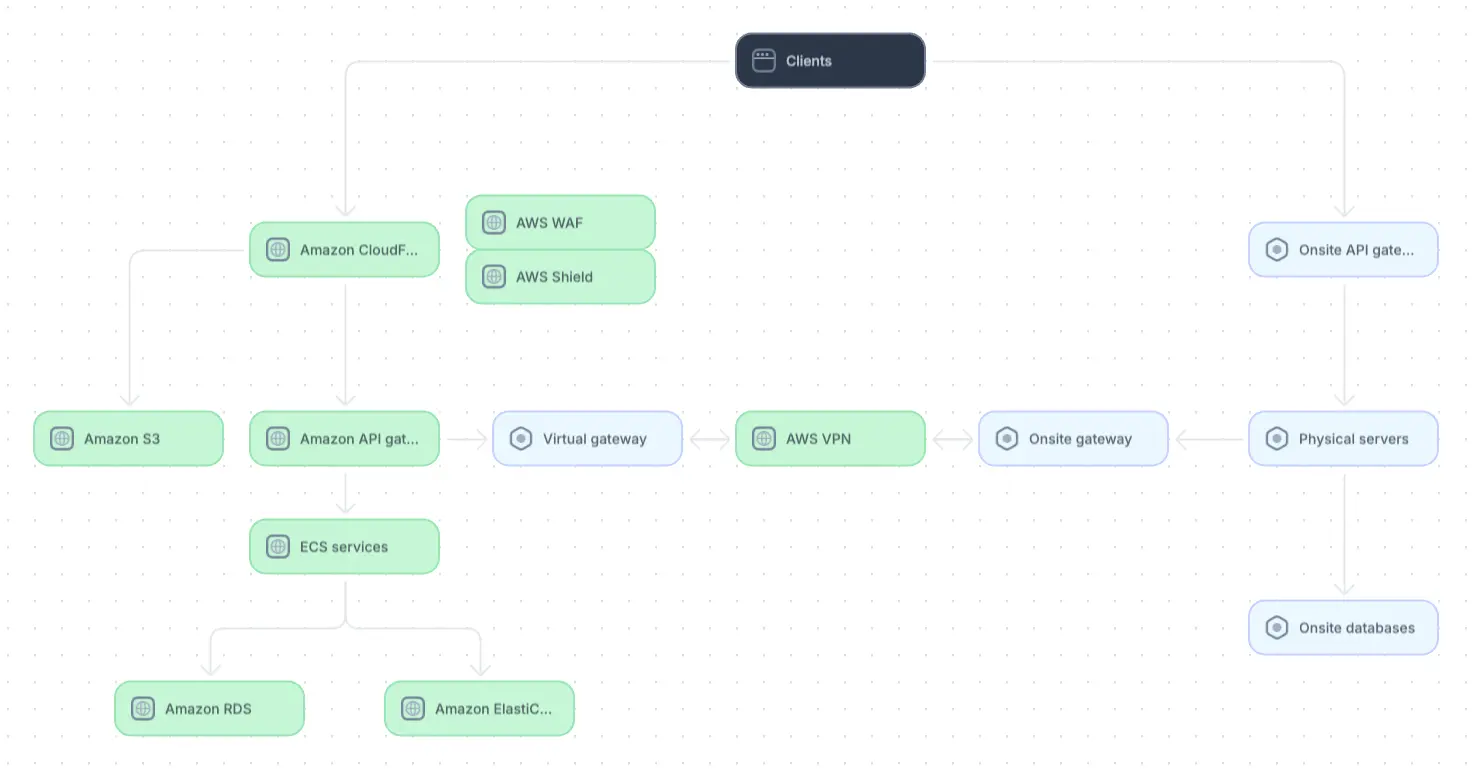Click the hexagon icon on Virtual gateway

[521, 439]
